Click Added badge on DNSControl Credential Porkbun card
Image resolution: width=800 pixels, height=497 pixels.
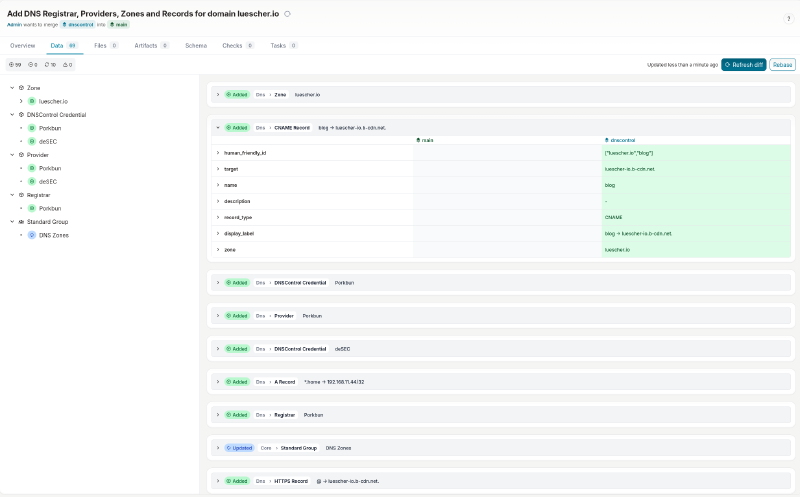tap(237, 283)
